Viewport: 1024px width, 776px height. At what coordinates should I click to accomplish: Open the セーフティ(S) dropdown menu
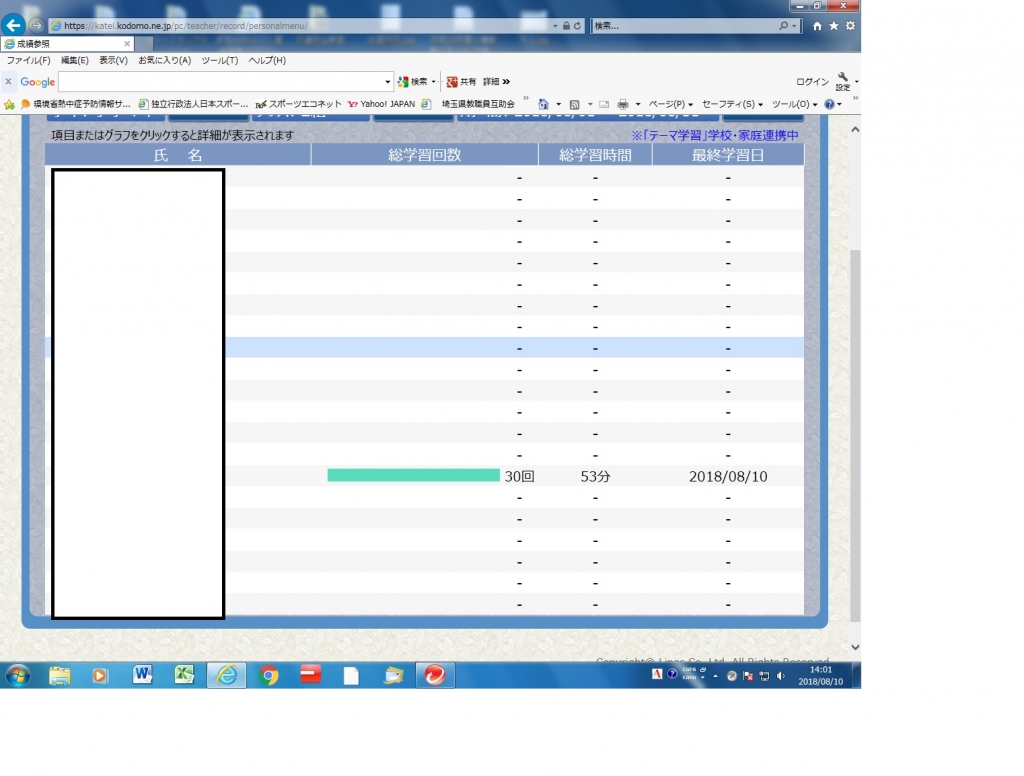coord(732,104)
